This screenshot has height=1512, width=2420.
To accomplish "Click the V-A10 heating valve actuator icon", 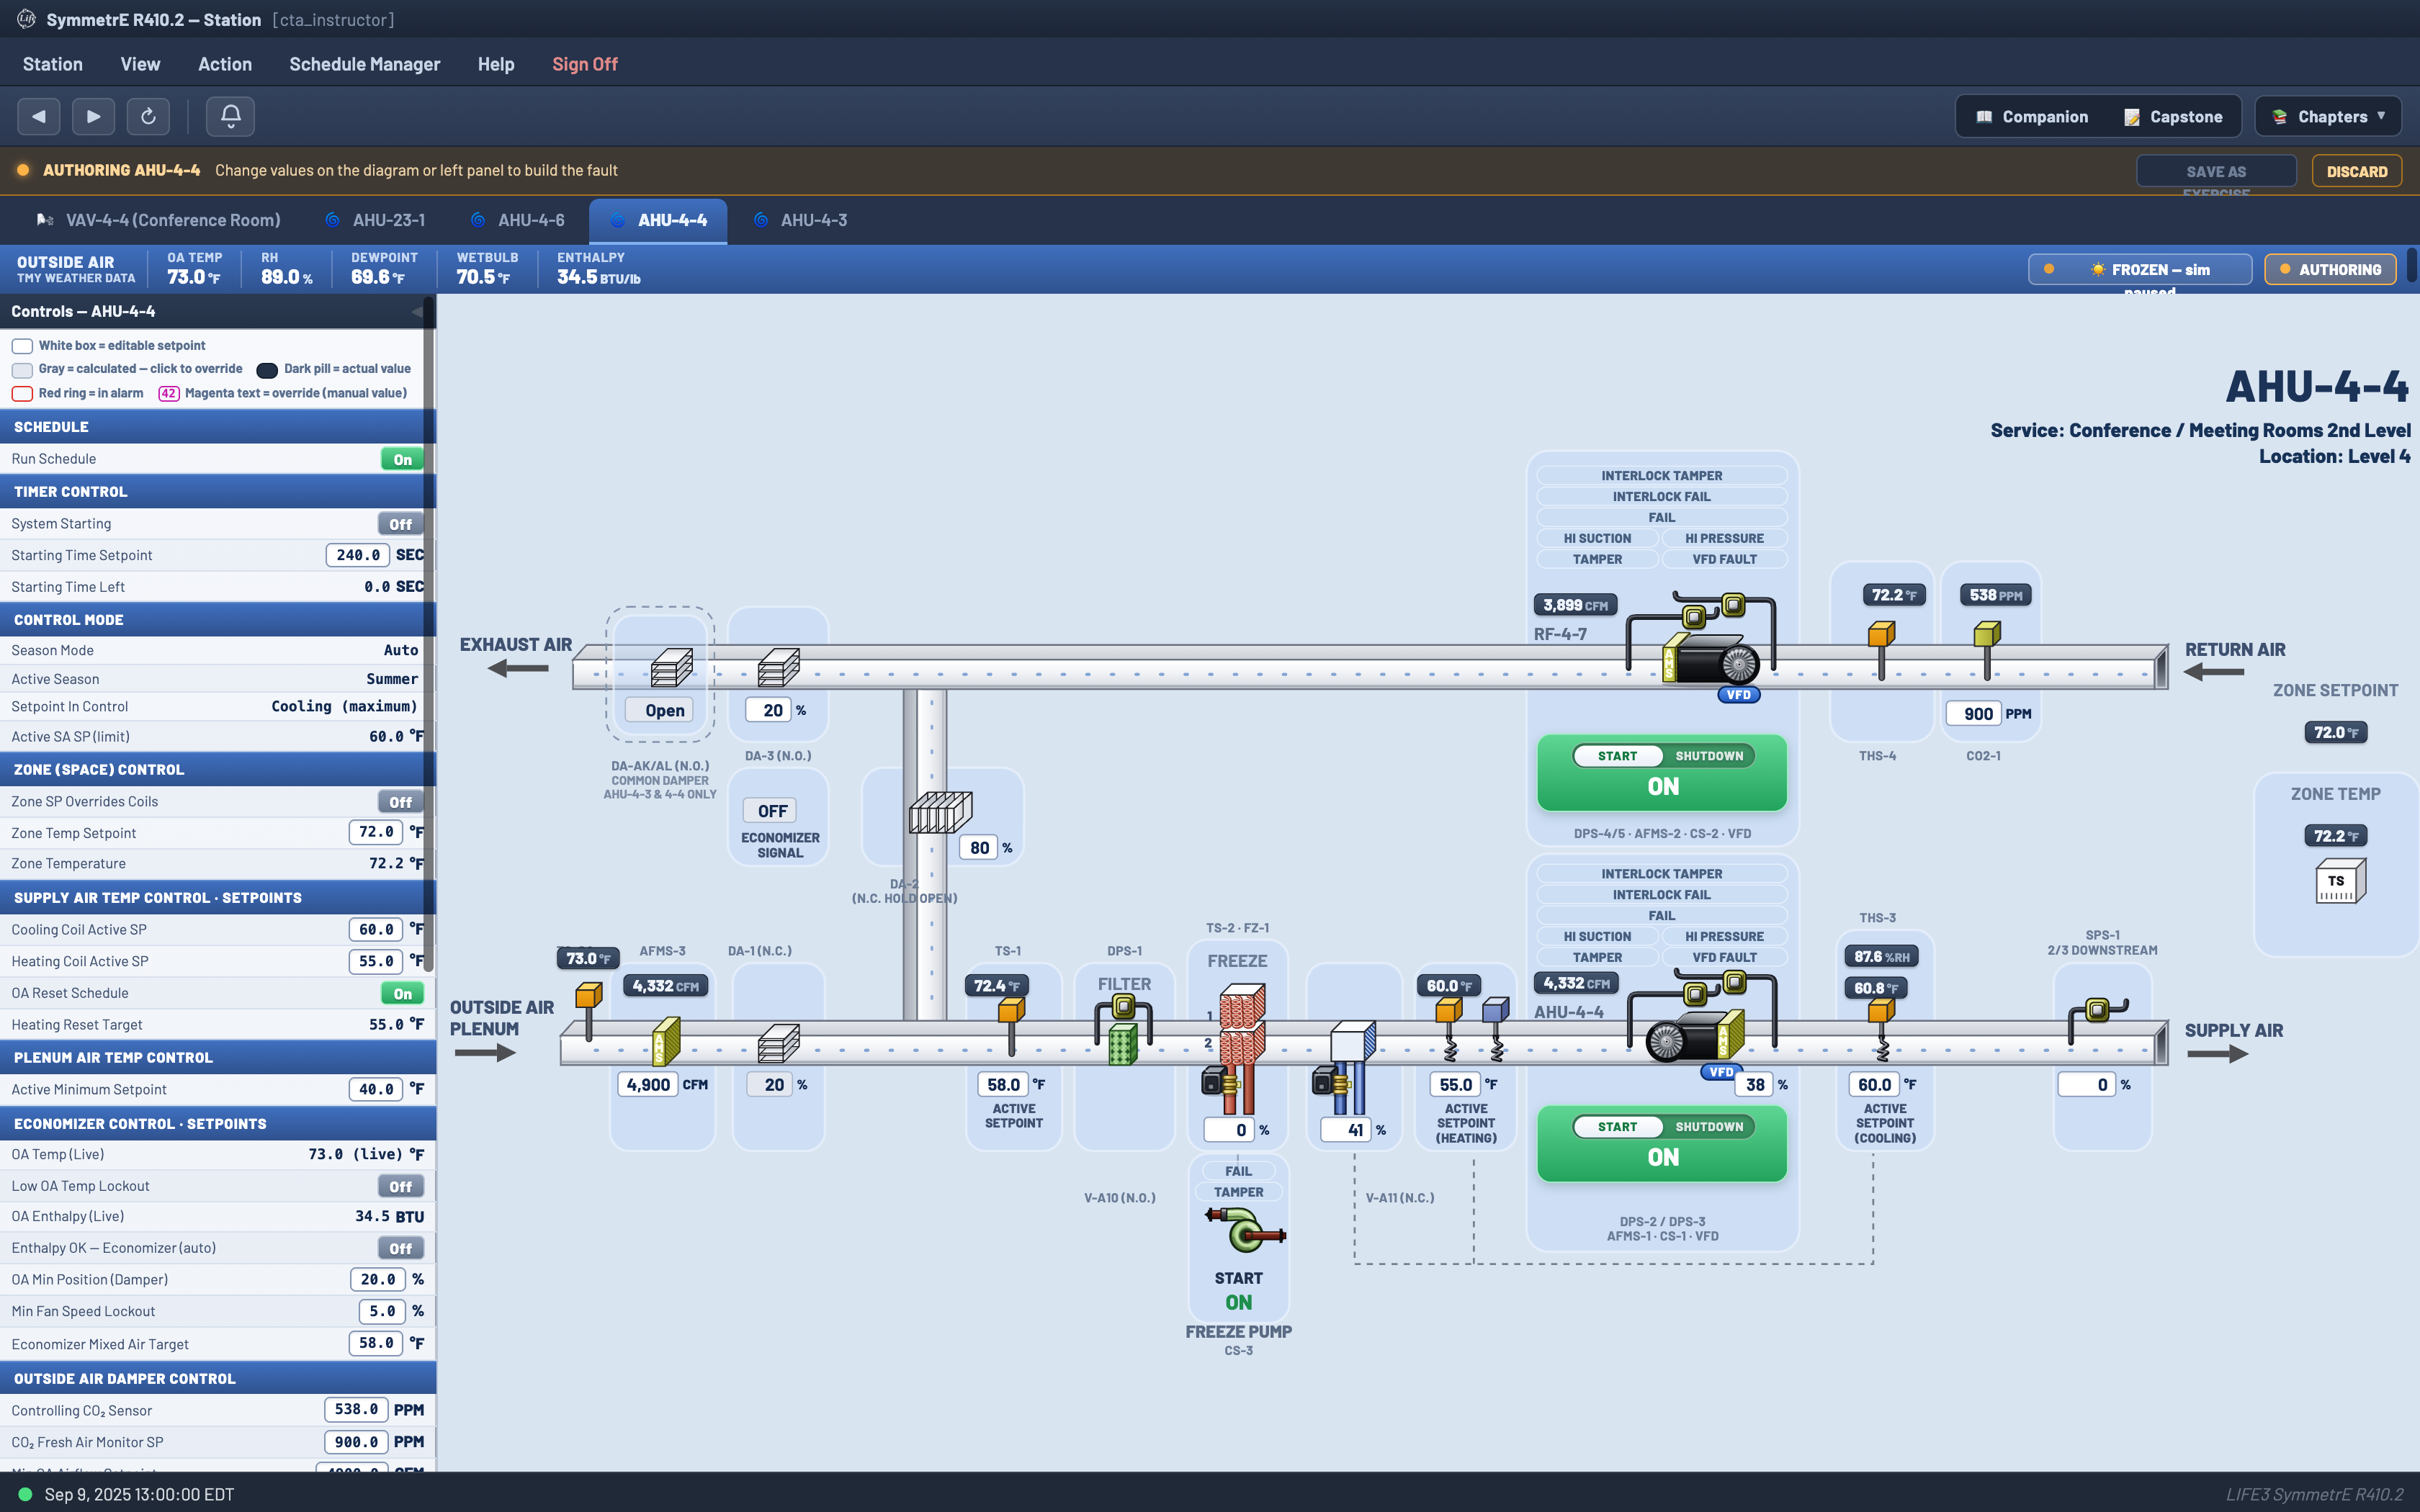I will tap(1220, 1082).
